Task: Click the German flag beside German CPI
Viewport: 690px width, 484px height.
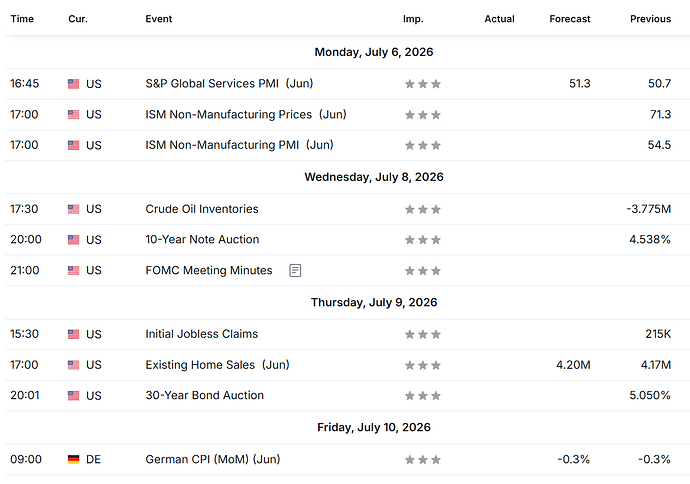Action: 73,459
